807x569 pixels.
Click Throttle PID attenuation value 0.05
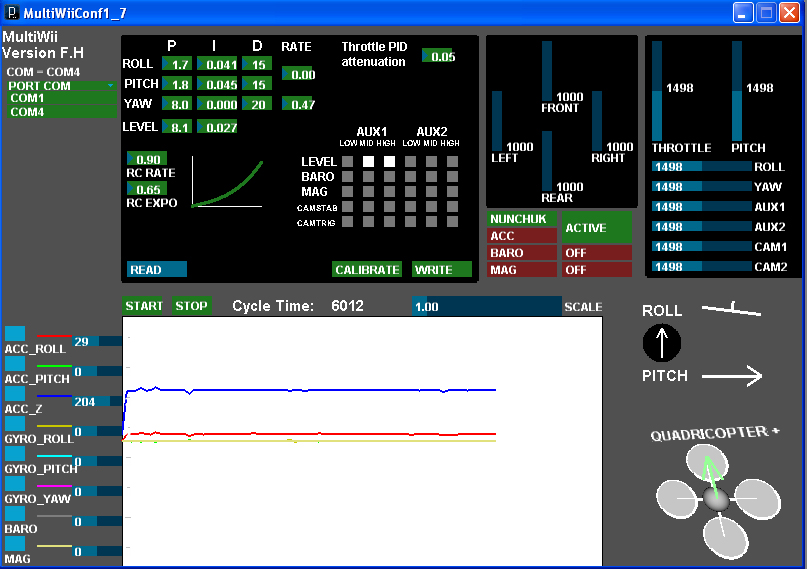(x=437, y=56)
